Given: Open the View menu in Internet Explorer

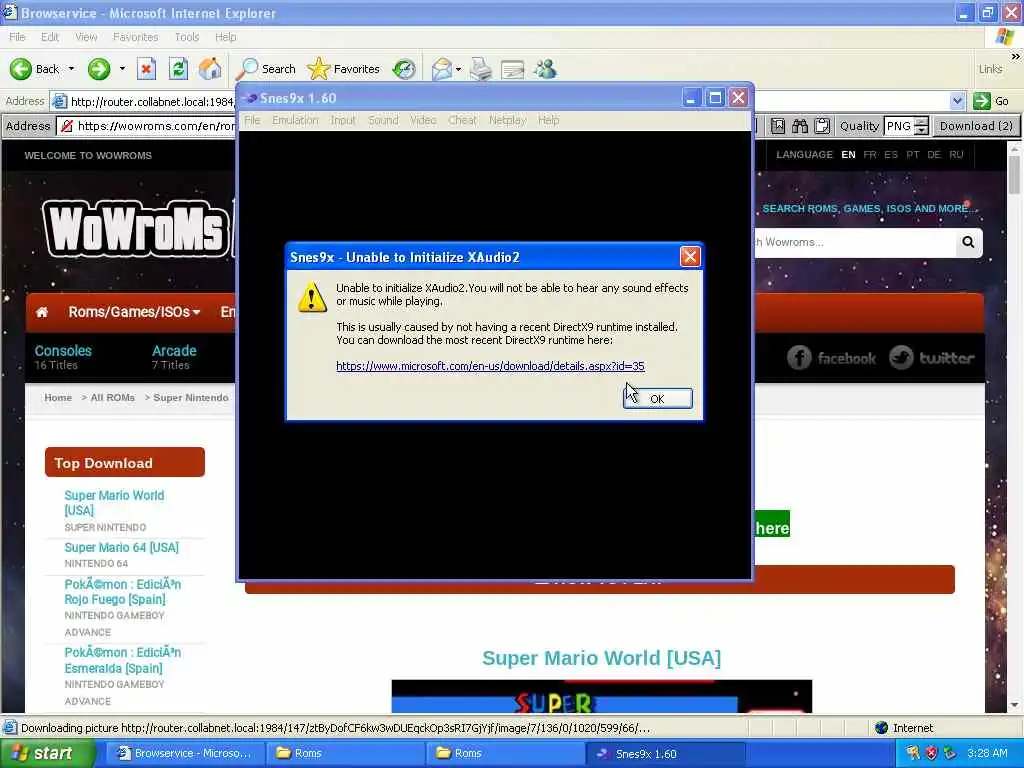Looking at the screenshot, I should (x=86, y=37).
